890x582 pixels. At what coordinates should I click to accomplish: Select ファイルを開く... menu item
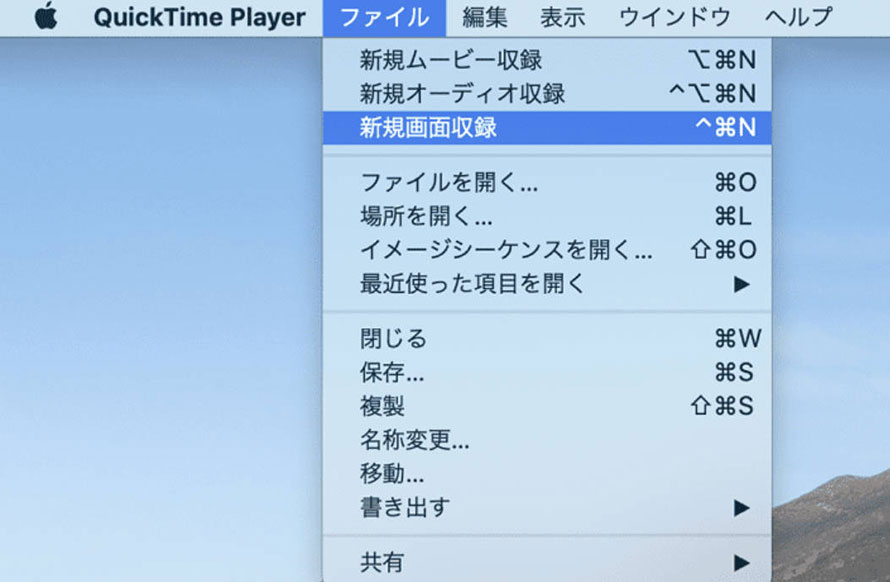(547, 182)
